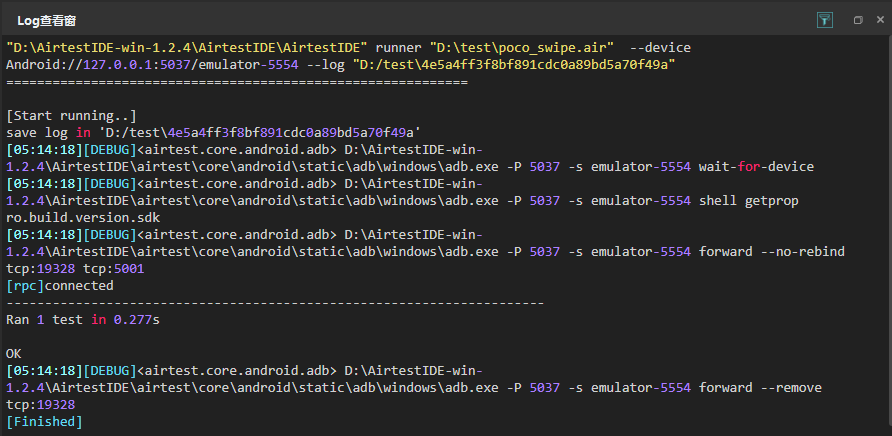This screenshot has width=892, height=436.
Task: Float the Log查看窗 panel via the restore icon
Action: (858, 20)
